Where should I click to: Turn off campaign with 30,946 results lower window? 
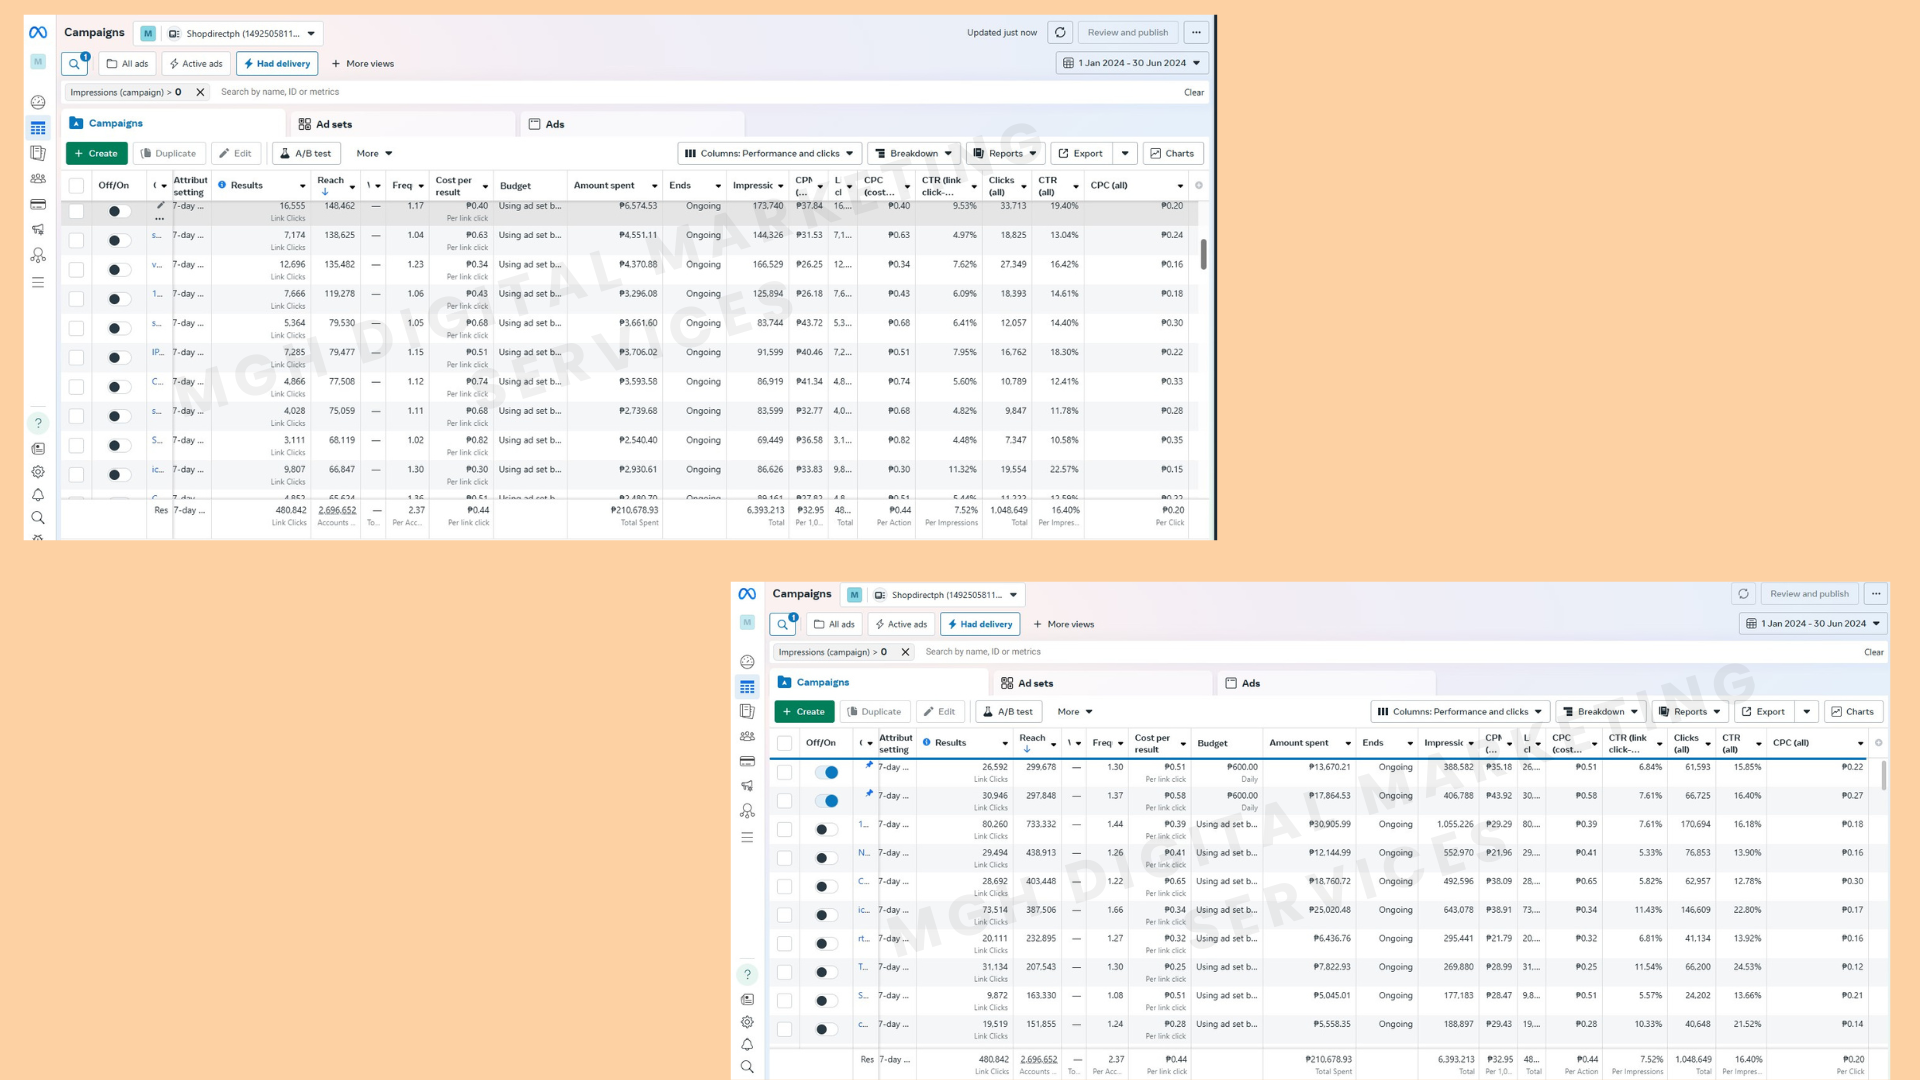coord(826,801)
